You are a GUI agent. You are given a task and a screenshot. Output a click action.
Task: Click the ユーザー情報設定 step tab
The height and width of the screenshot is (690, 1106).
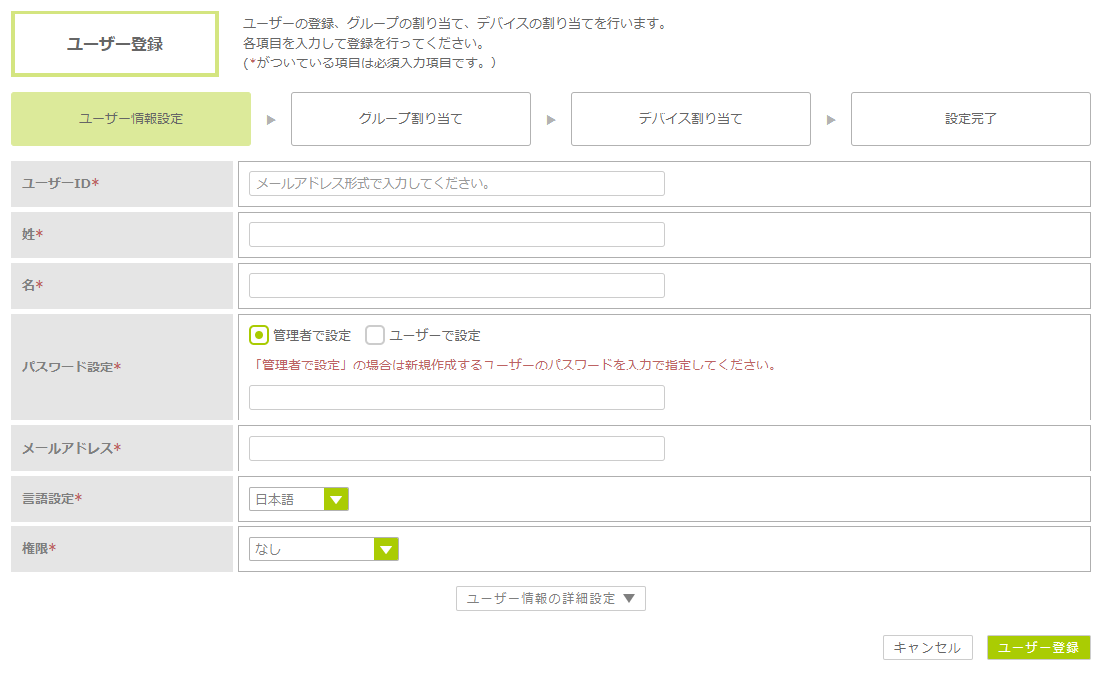coord(131,119)
